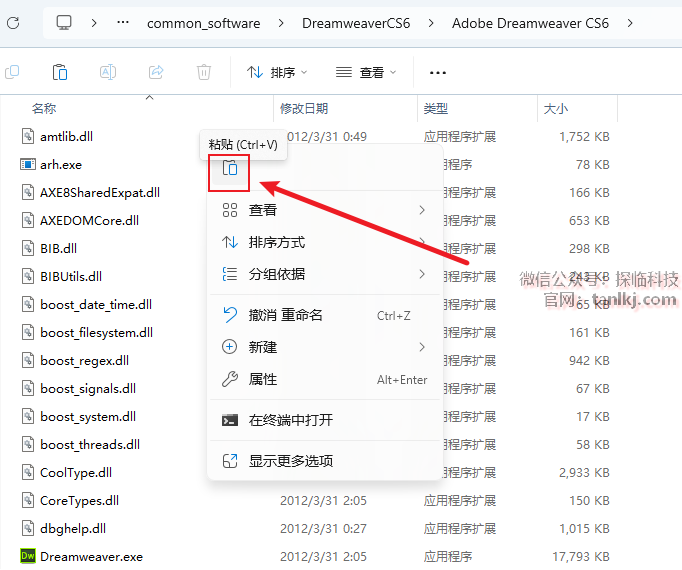Select the arh.exe file
Screen dimensions: 682x570
tap(61, 164)
